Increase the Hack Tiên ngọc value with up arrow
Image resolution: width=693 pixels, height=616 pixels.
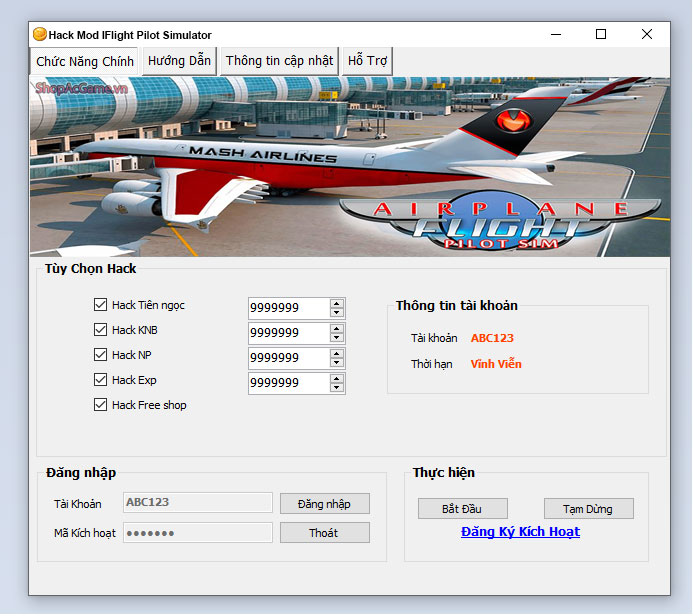click(337, 304)
